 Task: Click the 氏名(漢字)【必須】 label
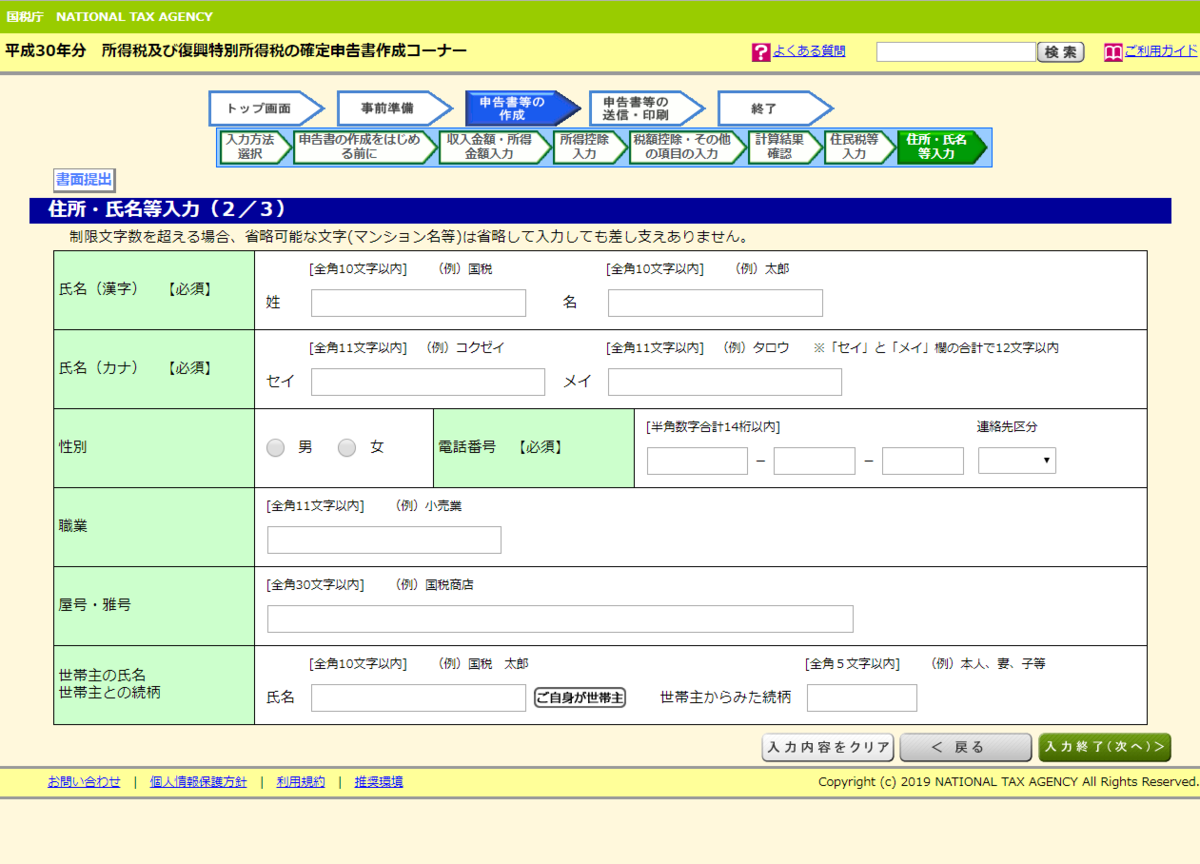click(x=136, y=289)
